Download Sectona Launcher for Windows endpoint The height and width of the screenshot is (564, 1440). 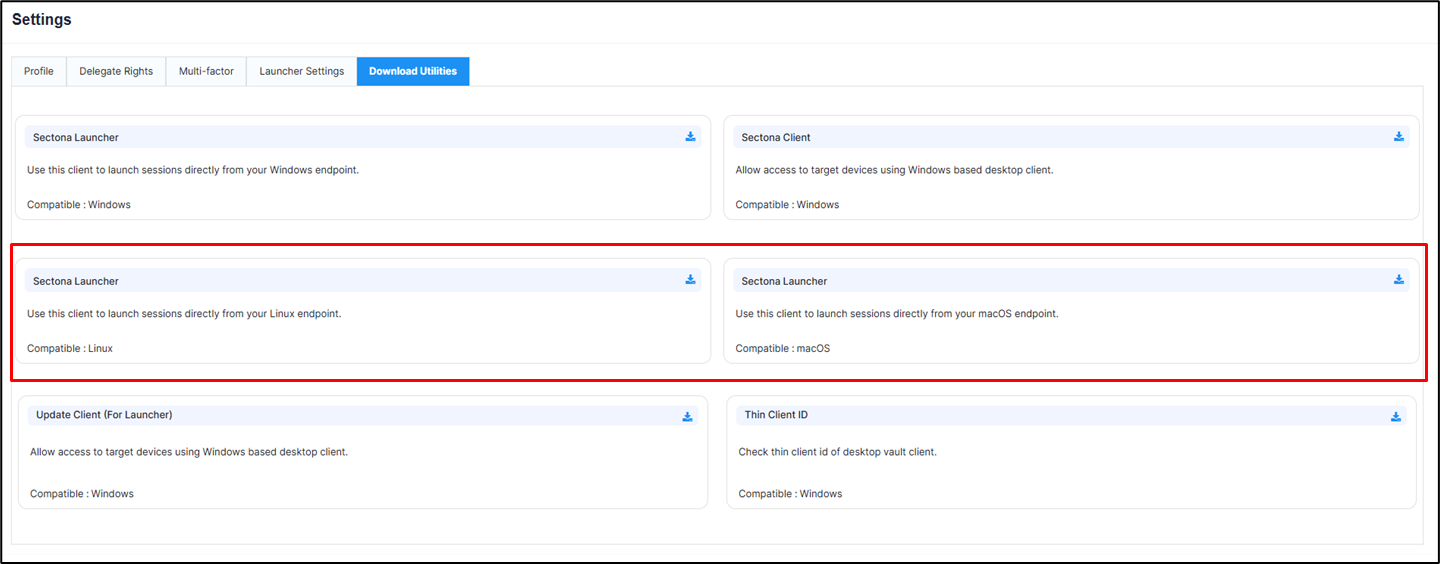click(x=690, y=137)
